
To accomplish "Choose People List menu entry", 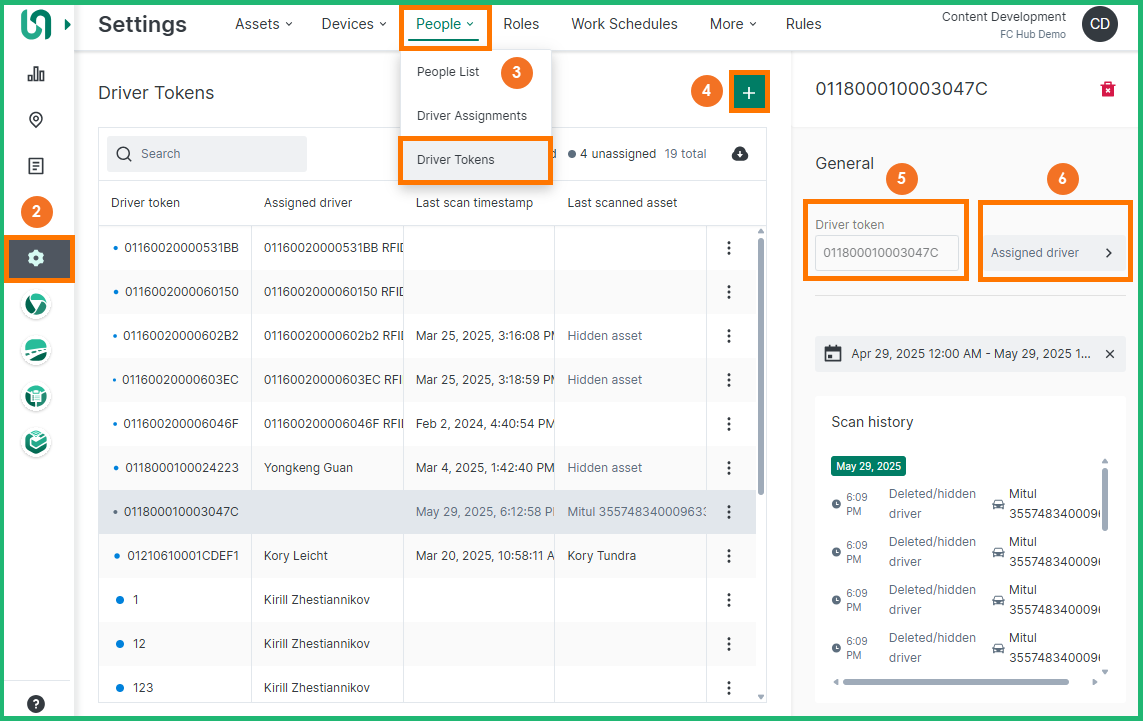I will [448, 72].
